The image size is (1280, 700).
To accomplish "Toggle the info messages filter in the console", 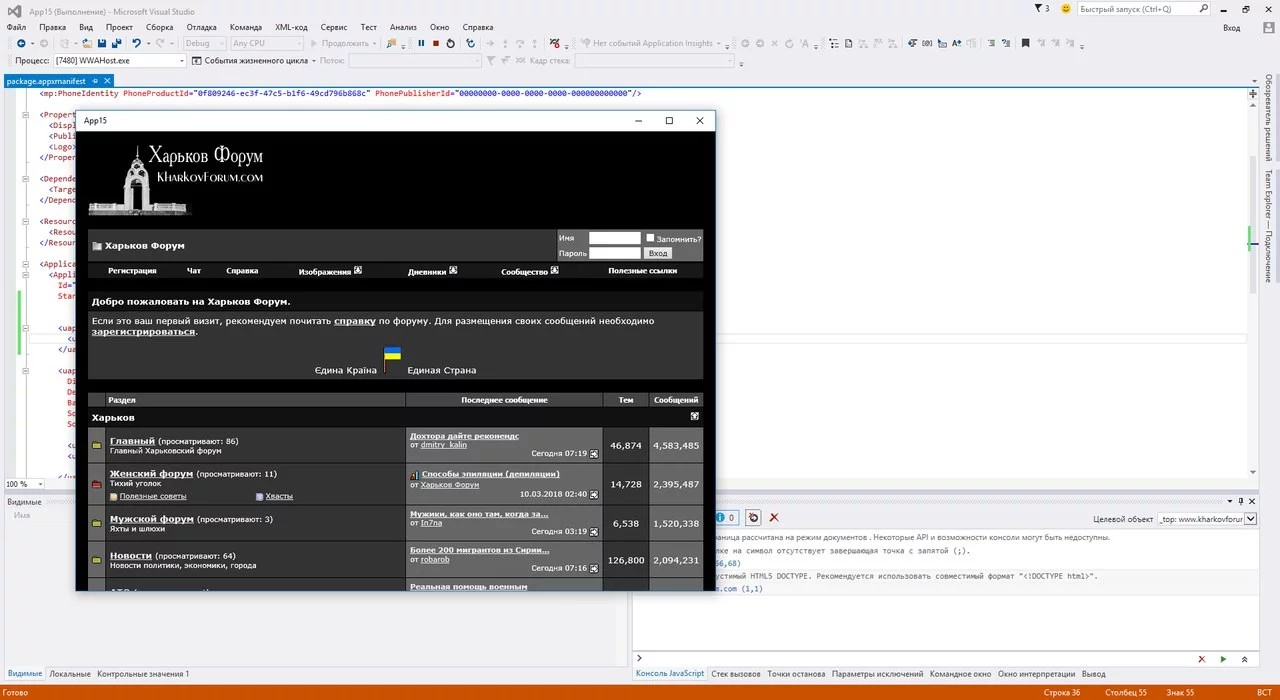I will (x=728, y=517).
